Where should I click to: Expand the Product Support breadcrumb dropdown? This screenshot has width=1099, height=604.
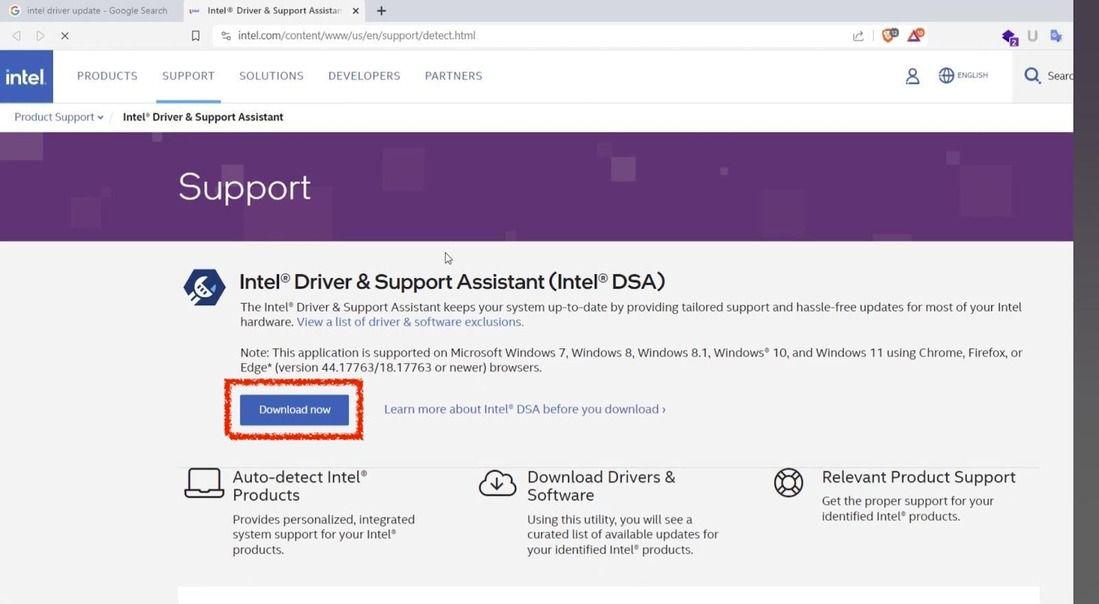point(59,117)
